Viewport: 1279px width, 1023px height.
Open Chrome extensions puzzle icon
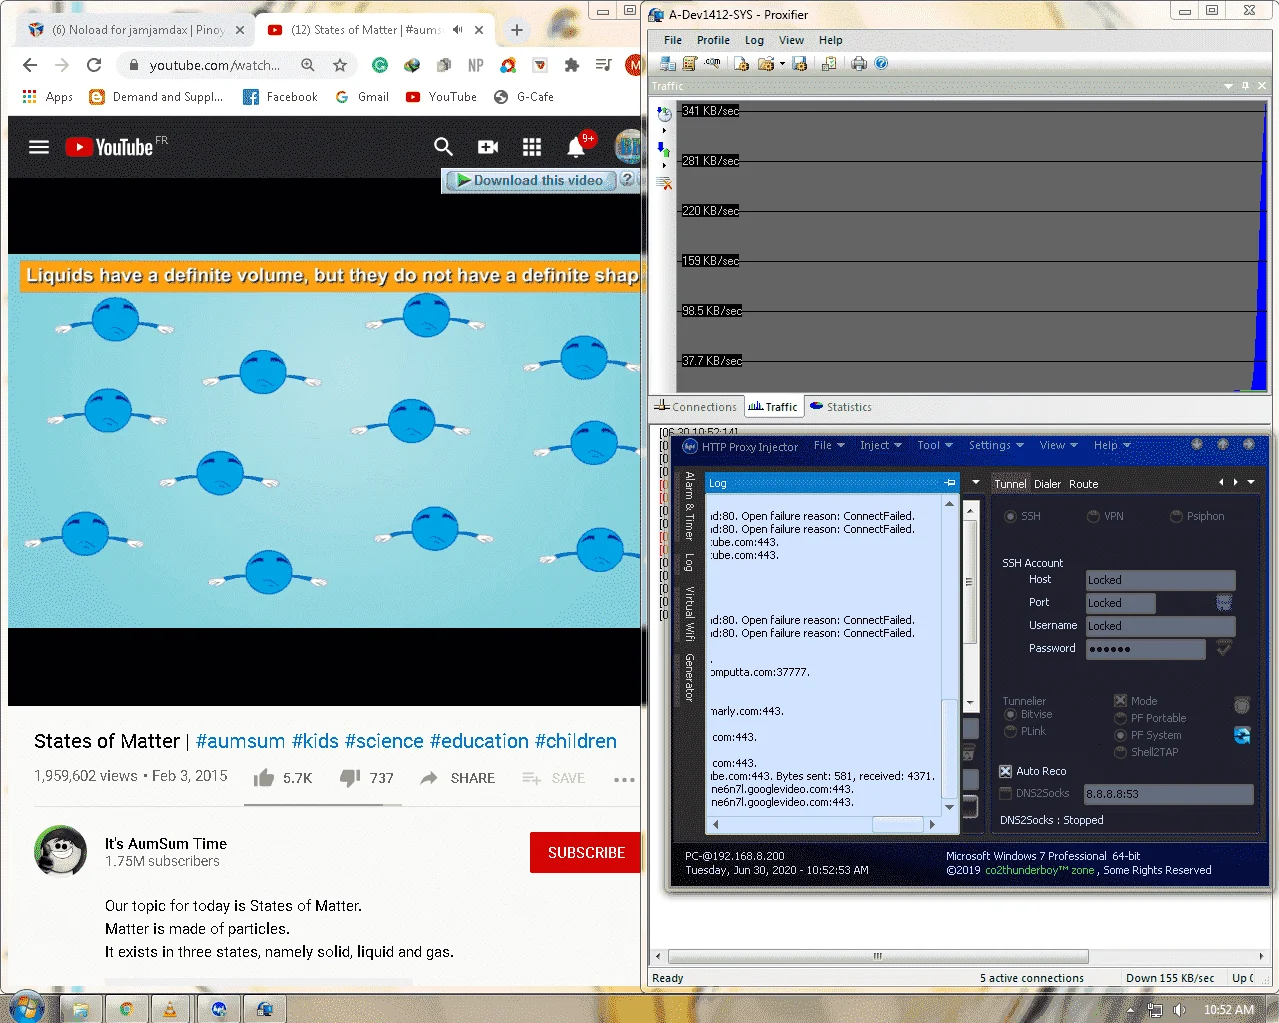[571, 65]
